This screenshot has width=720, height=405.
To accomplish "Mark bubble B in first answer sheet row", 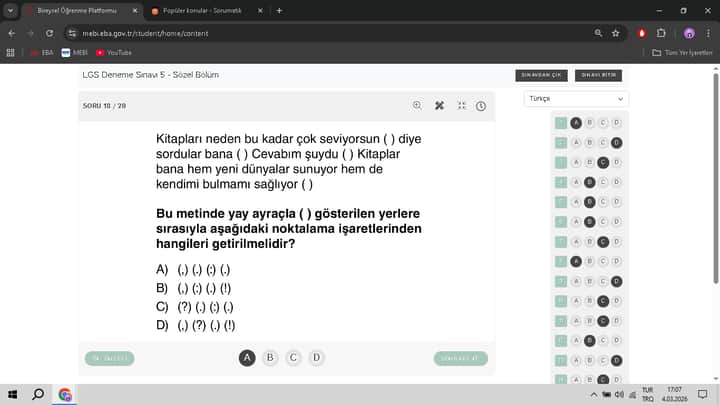I will coord(590,123).
